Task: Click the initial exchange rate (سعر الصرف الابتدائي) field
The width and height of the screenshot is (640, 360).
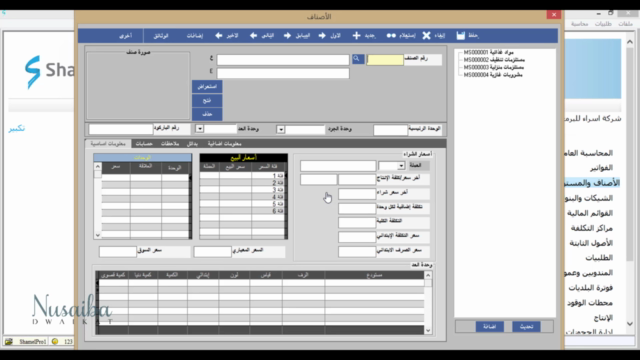Action: [x=357, y=251]
